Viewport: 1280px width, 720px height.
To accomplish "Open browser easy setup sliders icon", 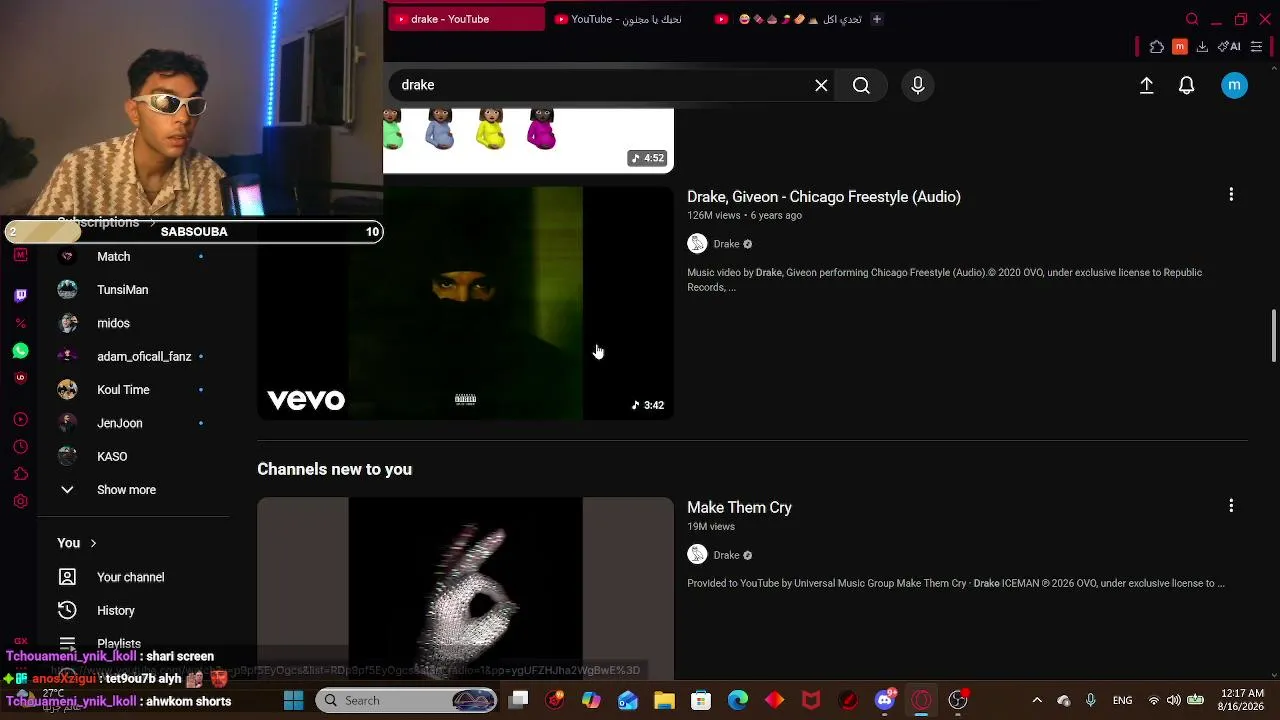I will click(x=1257, y=46).
